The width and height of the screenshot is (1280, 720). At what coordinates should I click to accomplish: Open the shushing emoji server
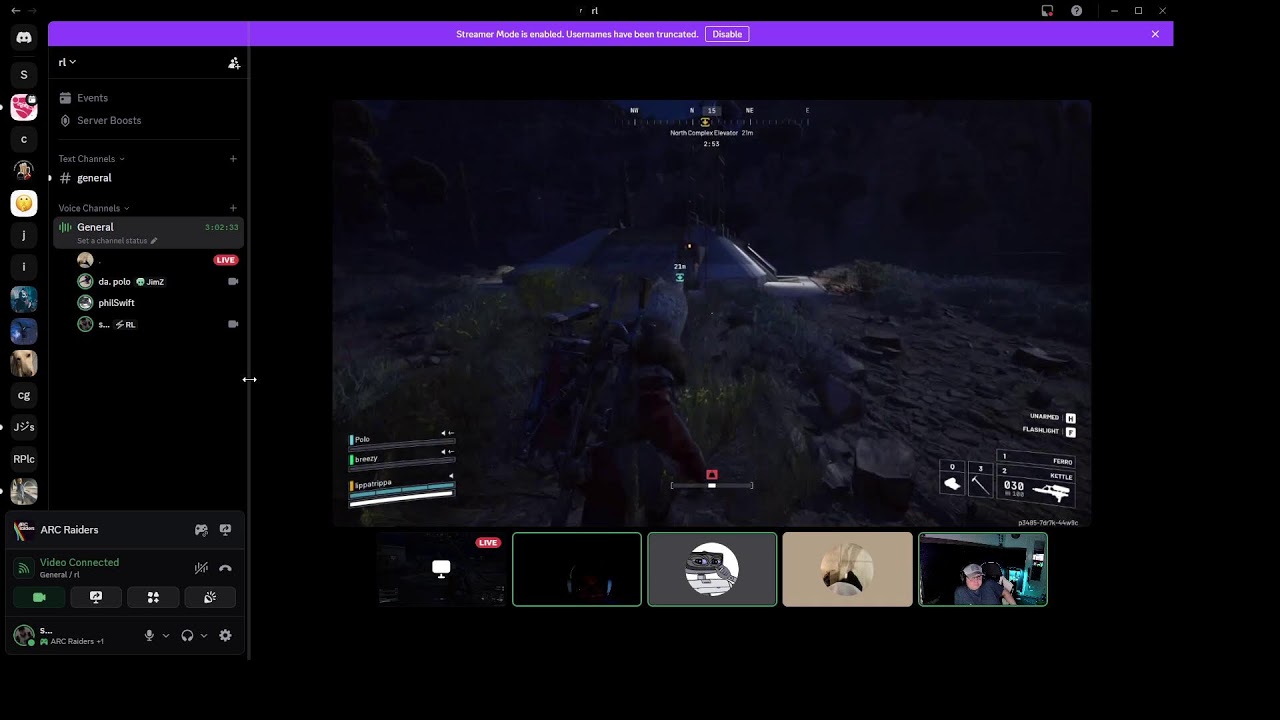pyautogui.click(x=24, y=203)
